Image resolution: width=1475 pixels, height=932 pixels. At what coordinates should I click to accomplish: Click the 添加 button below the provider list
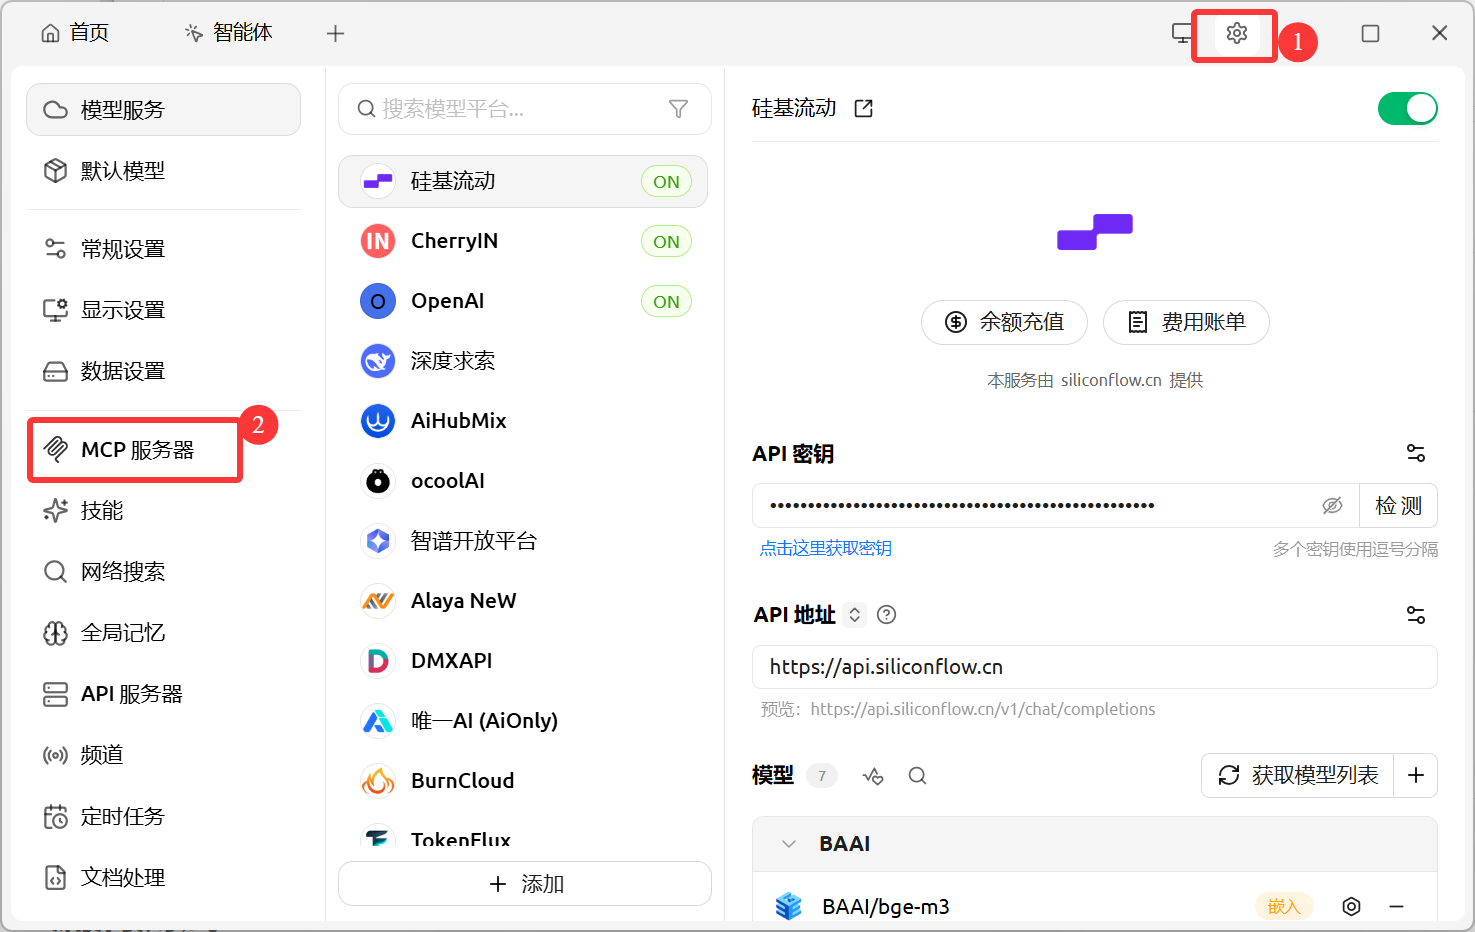click(x=525, y=884)
